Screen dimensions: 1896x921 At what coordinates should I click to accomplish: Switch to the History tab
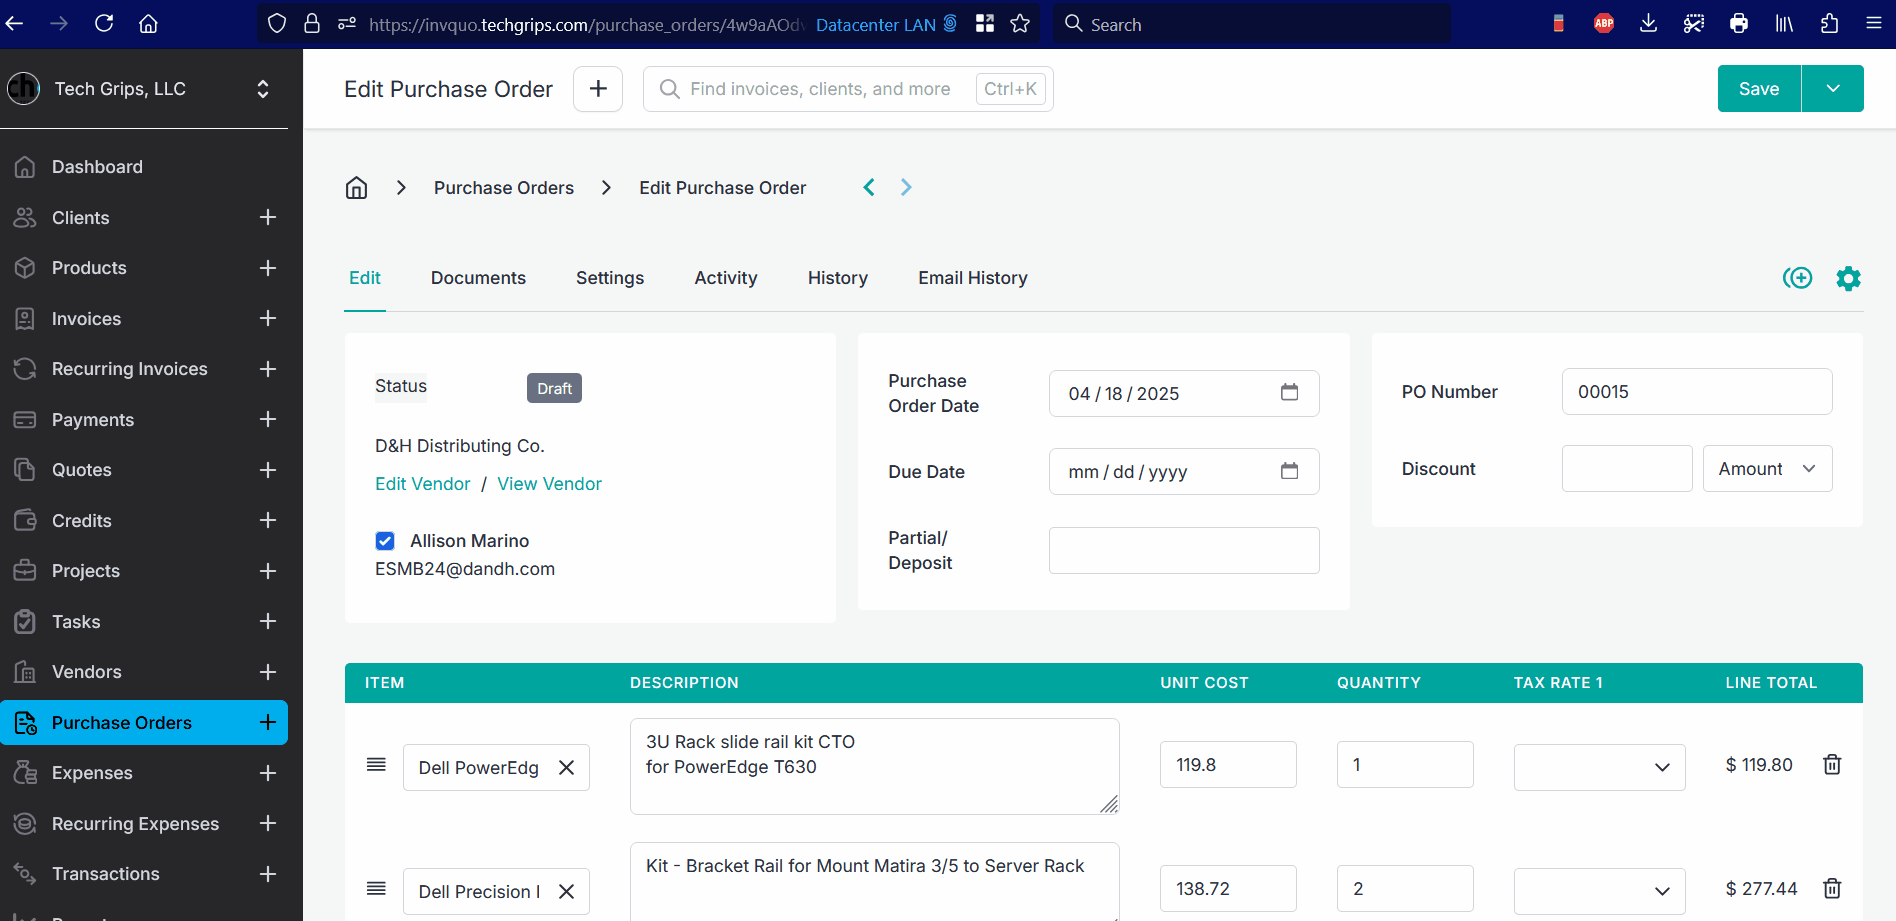point(838,278)
